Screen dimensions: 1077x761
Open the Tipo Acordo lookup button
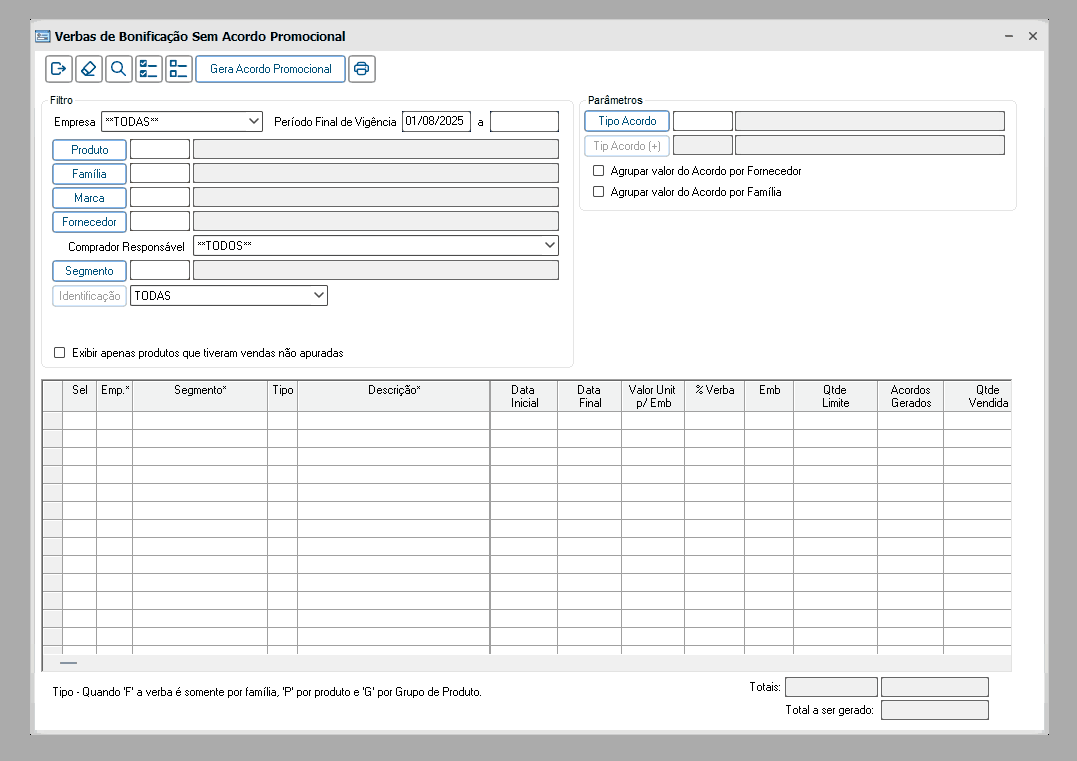click(x=627, y=121)
